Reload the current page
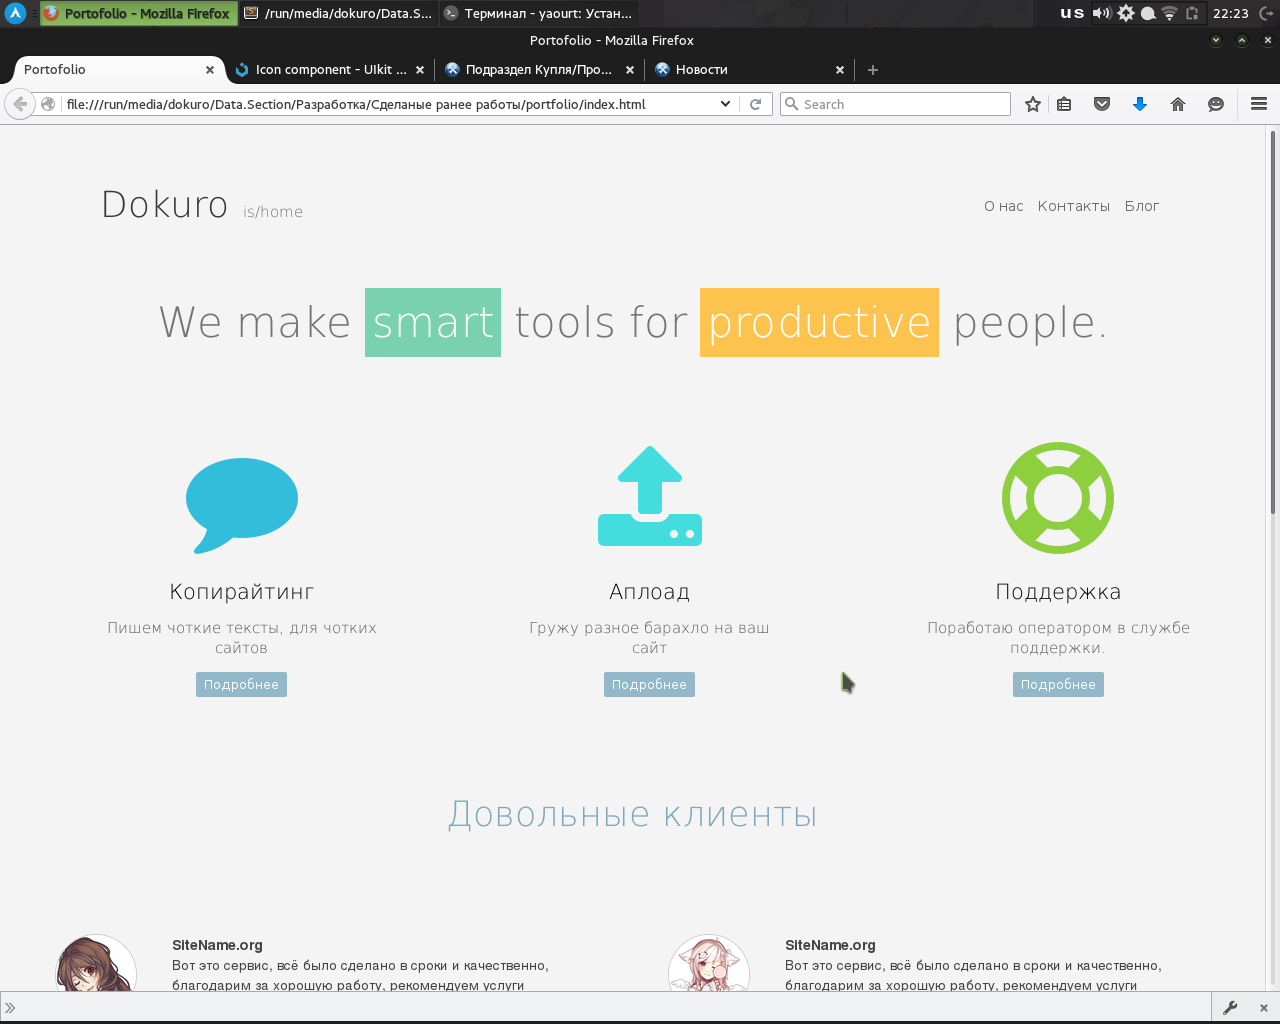Image resolution: width=1280 pixels, height=1024 pixels. coord(756,104)
